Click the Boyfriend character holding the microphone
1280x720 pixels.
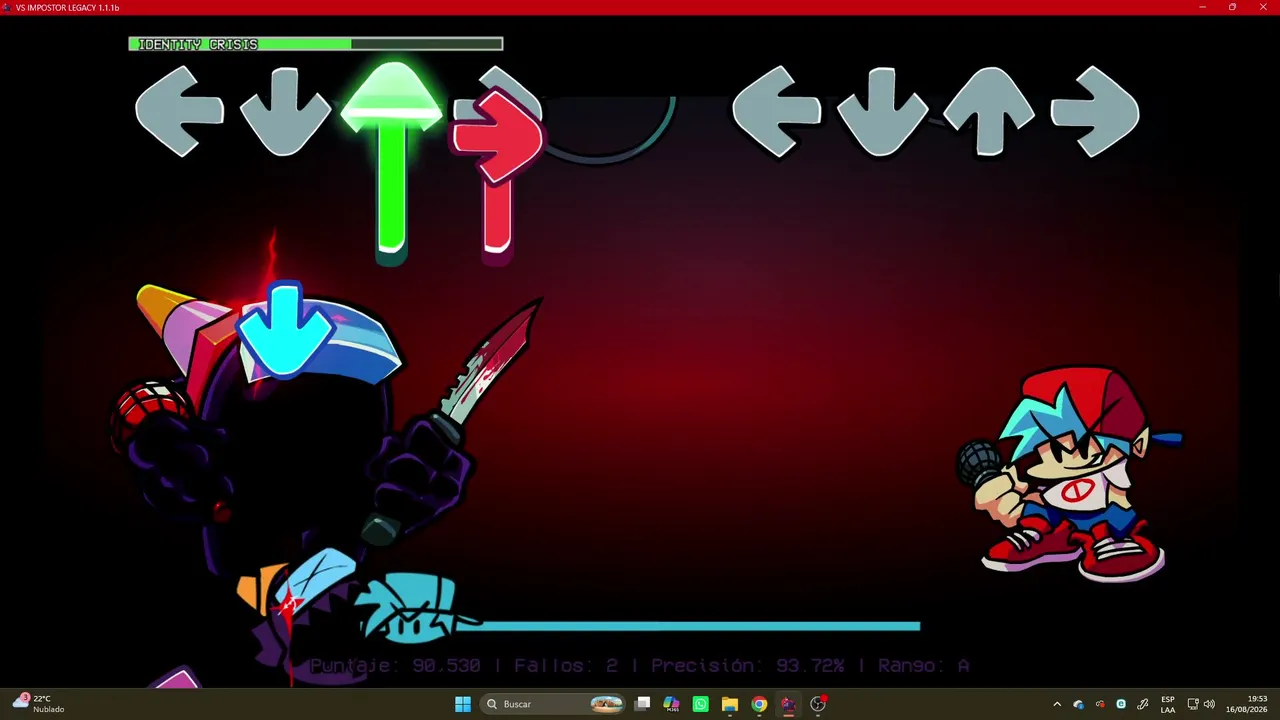tap(1068, 475)
